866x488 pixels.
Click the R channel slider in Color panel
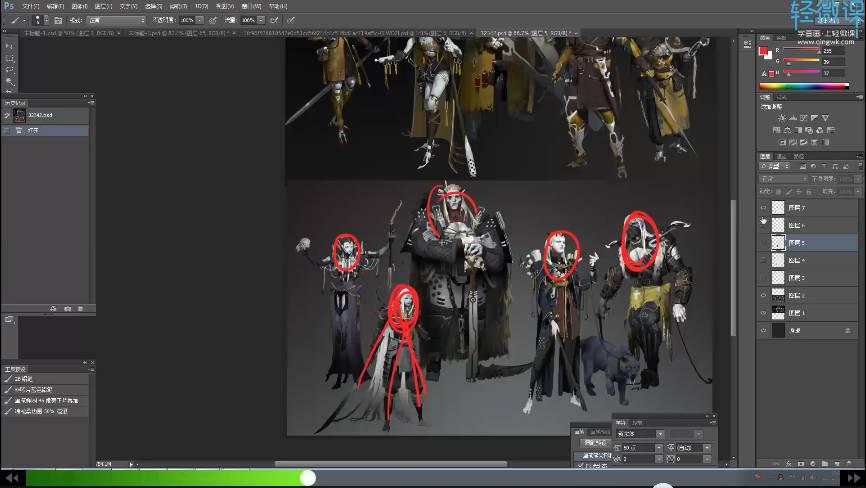801,50
